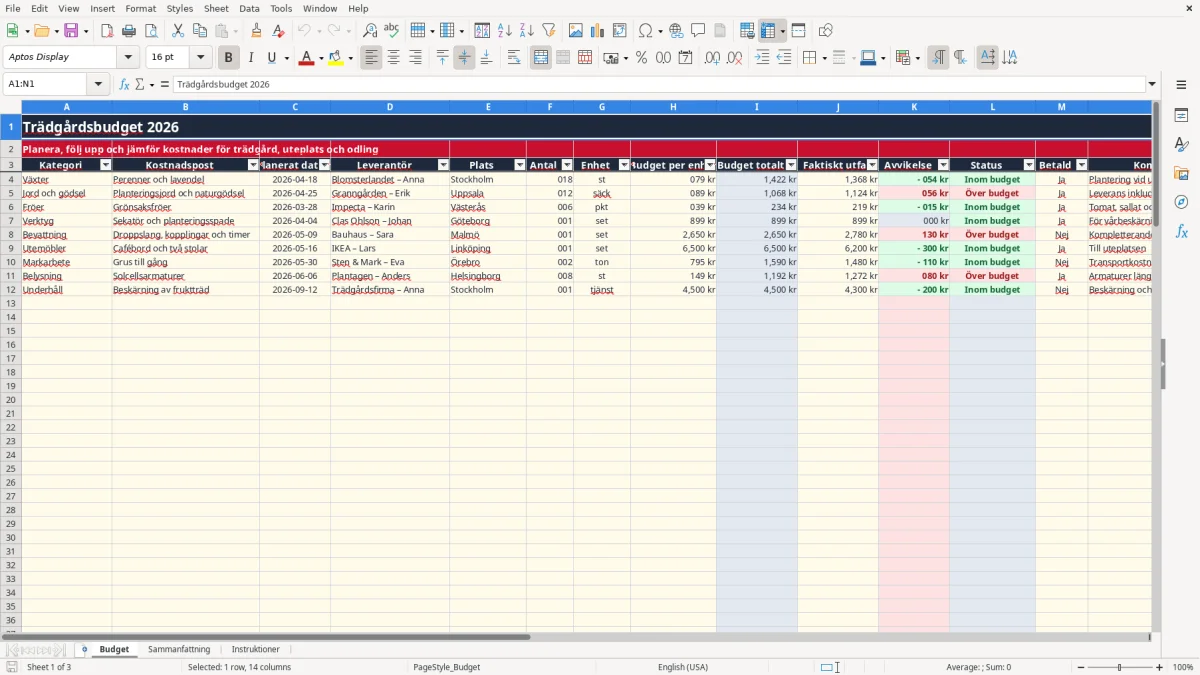
Task: Open the font name dropdown
Action: (128, 58)
